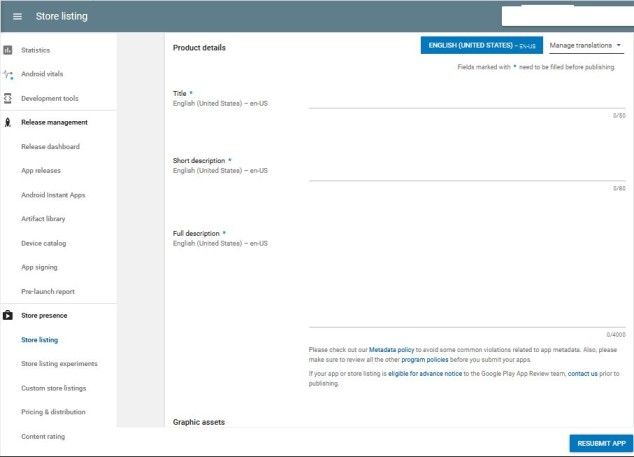634x457 pixels.
Task: Click the Store listing page title
Action: (61, 16)
